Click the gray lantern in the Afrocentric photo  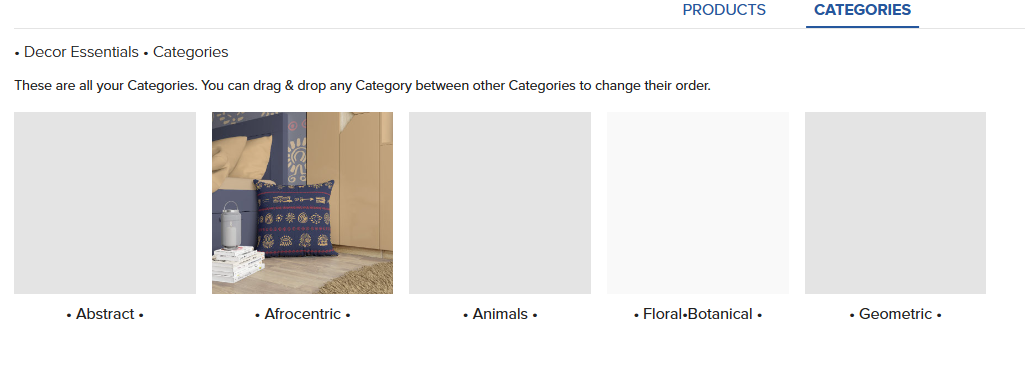coord(230,224)
